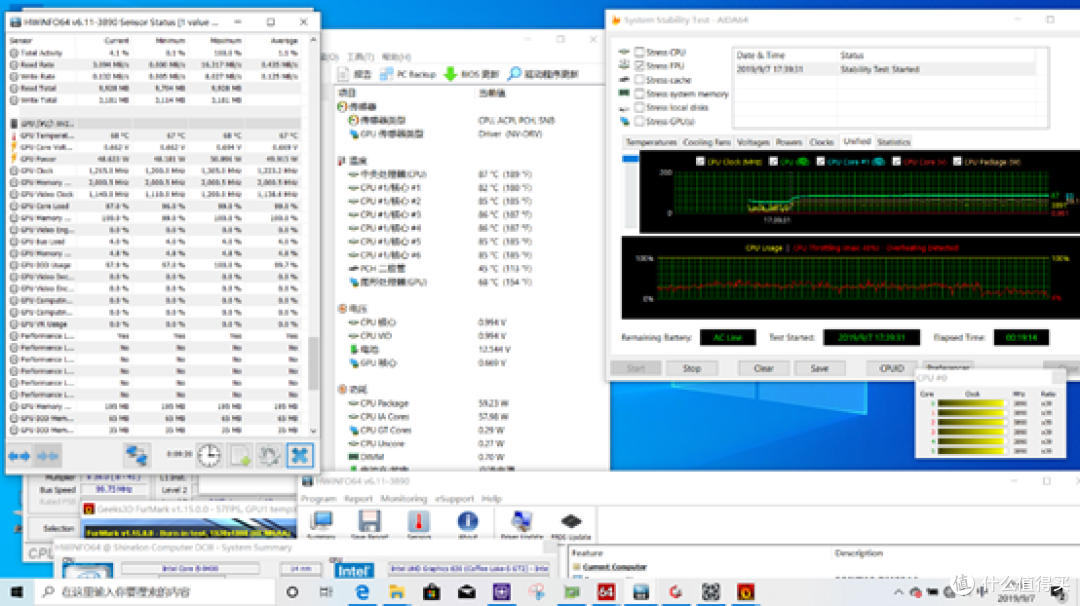Open Help menu in HWiNFO64

click(x=491, y=499)
